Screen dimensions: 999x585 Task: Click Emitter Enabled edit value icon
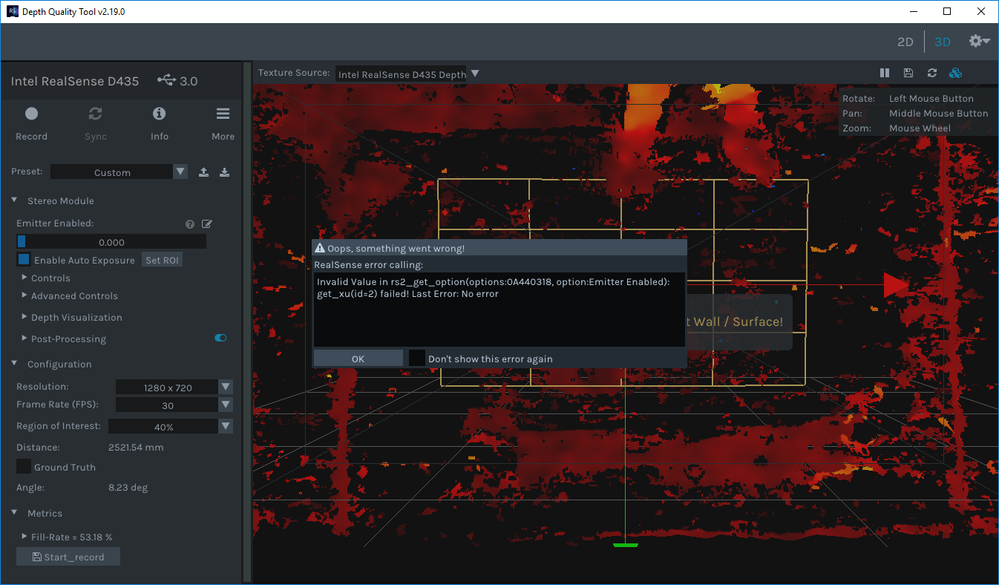[207, 224]
